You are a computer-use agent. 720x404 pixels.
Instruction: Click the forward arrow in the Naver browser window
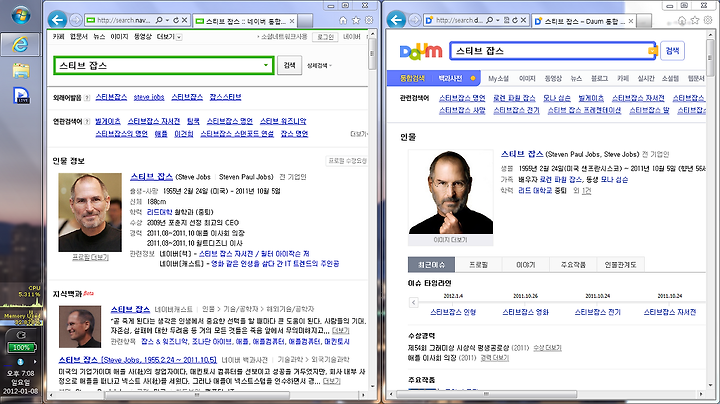[76, 20]
